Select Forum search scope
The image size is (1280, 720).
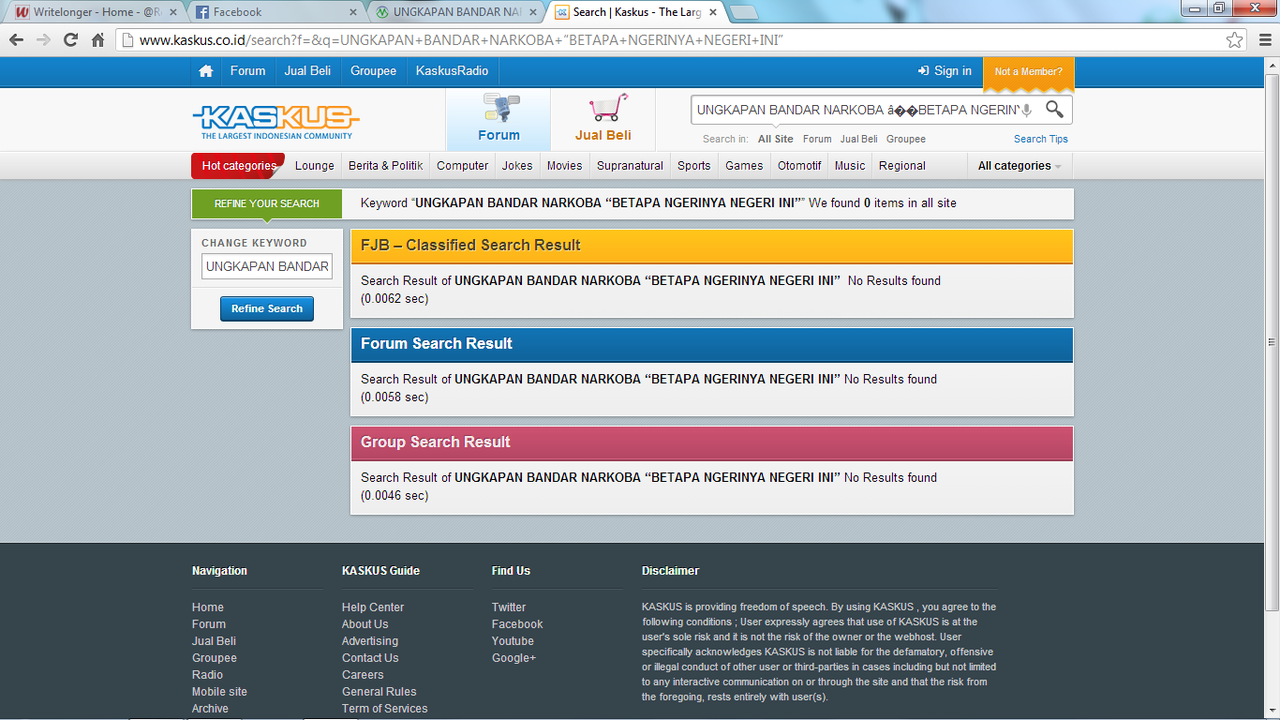(817, 139)
